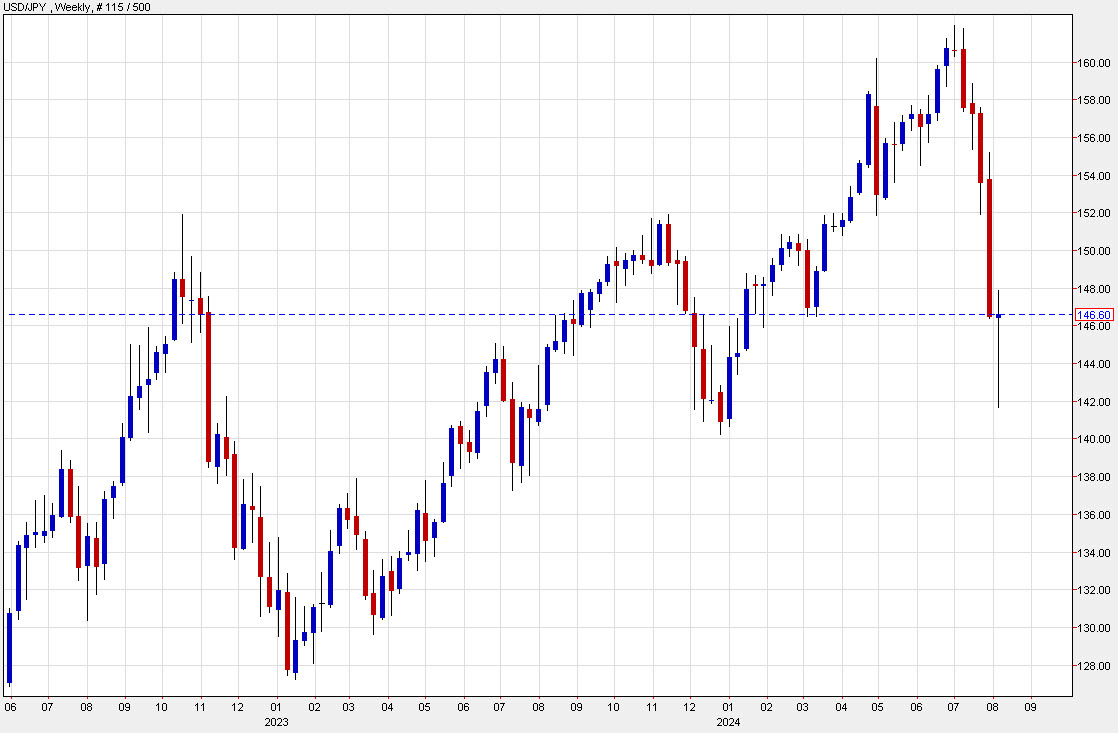Click the 06 month label at far left

click(11, 707)
